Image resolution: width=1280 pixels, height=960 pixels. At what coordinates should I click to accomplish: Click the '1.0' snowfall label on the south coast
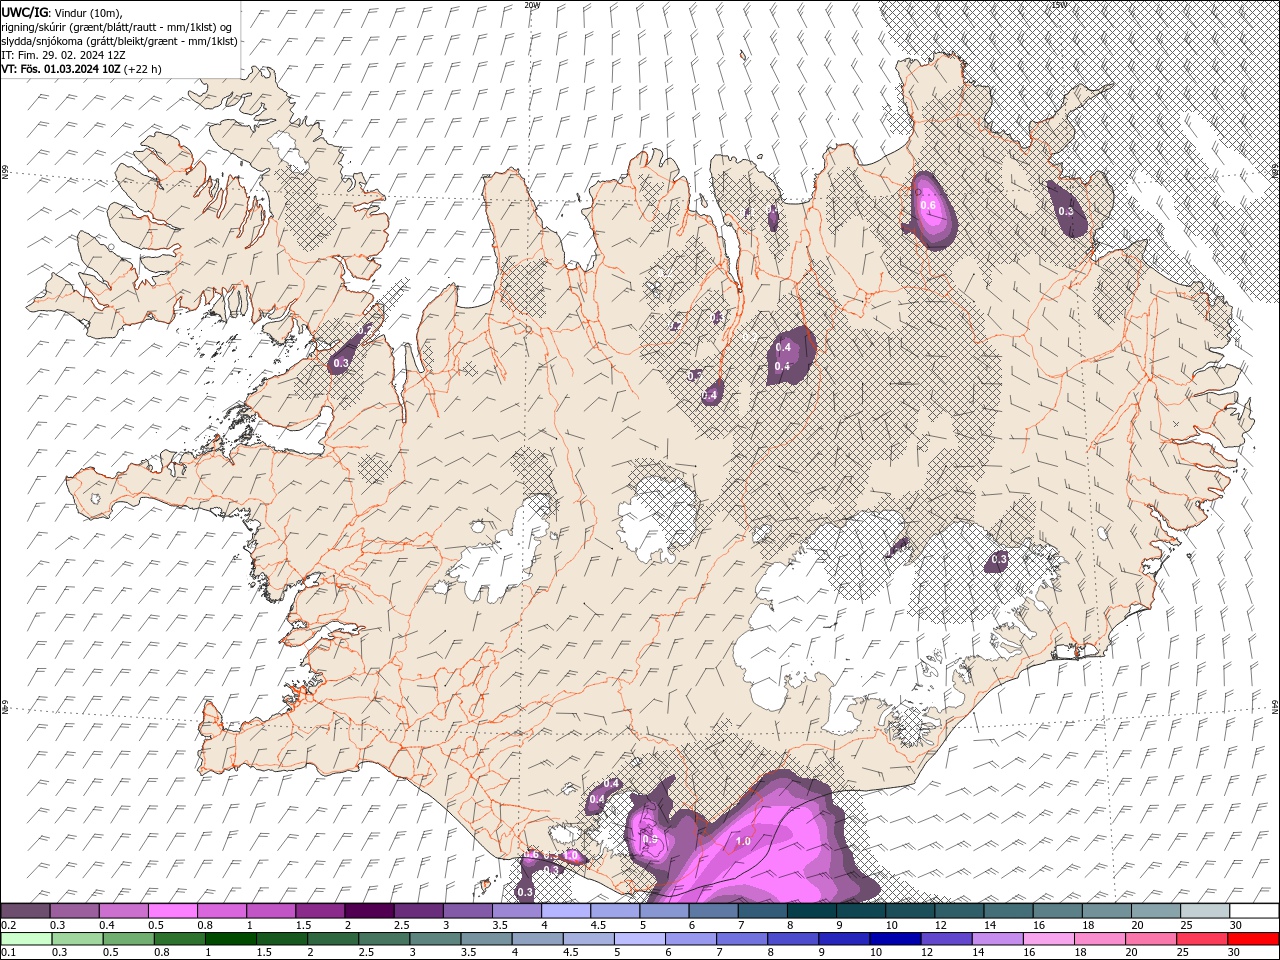pos(743,842)
